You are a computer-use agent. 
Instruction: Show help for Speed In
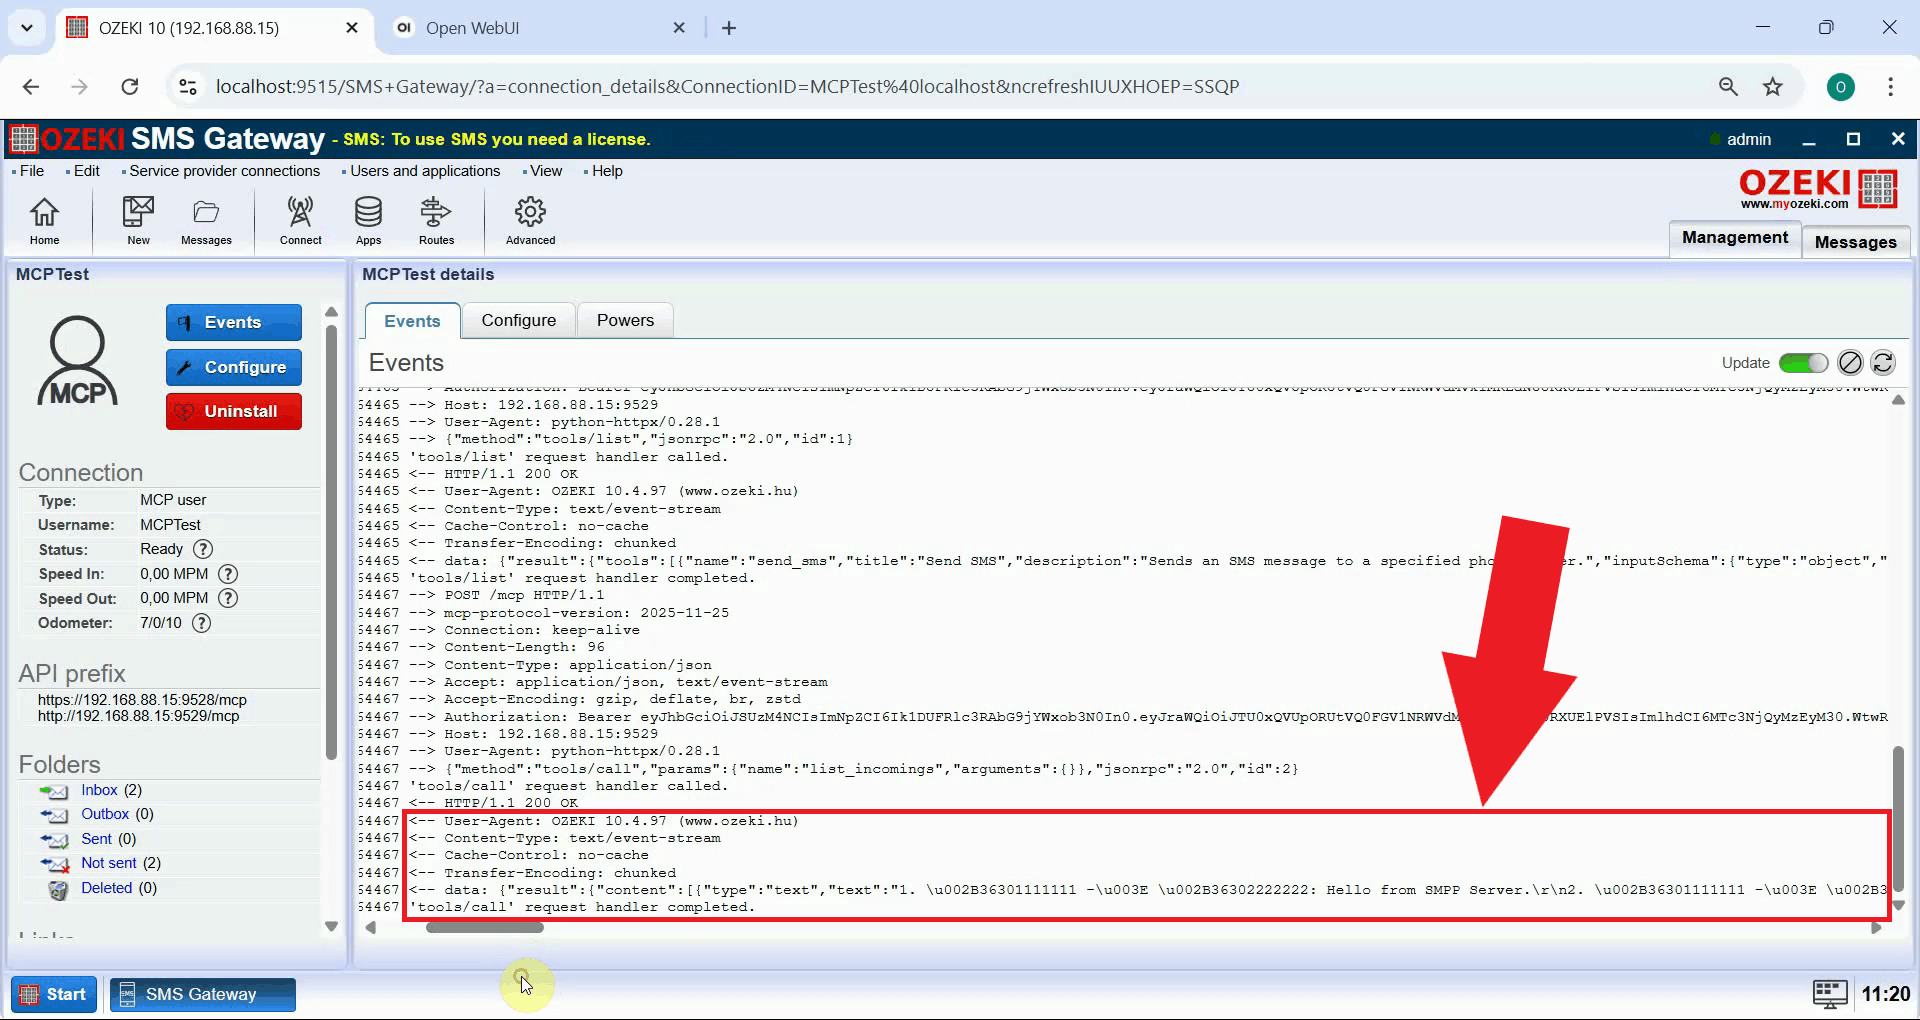click(228, 574)
